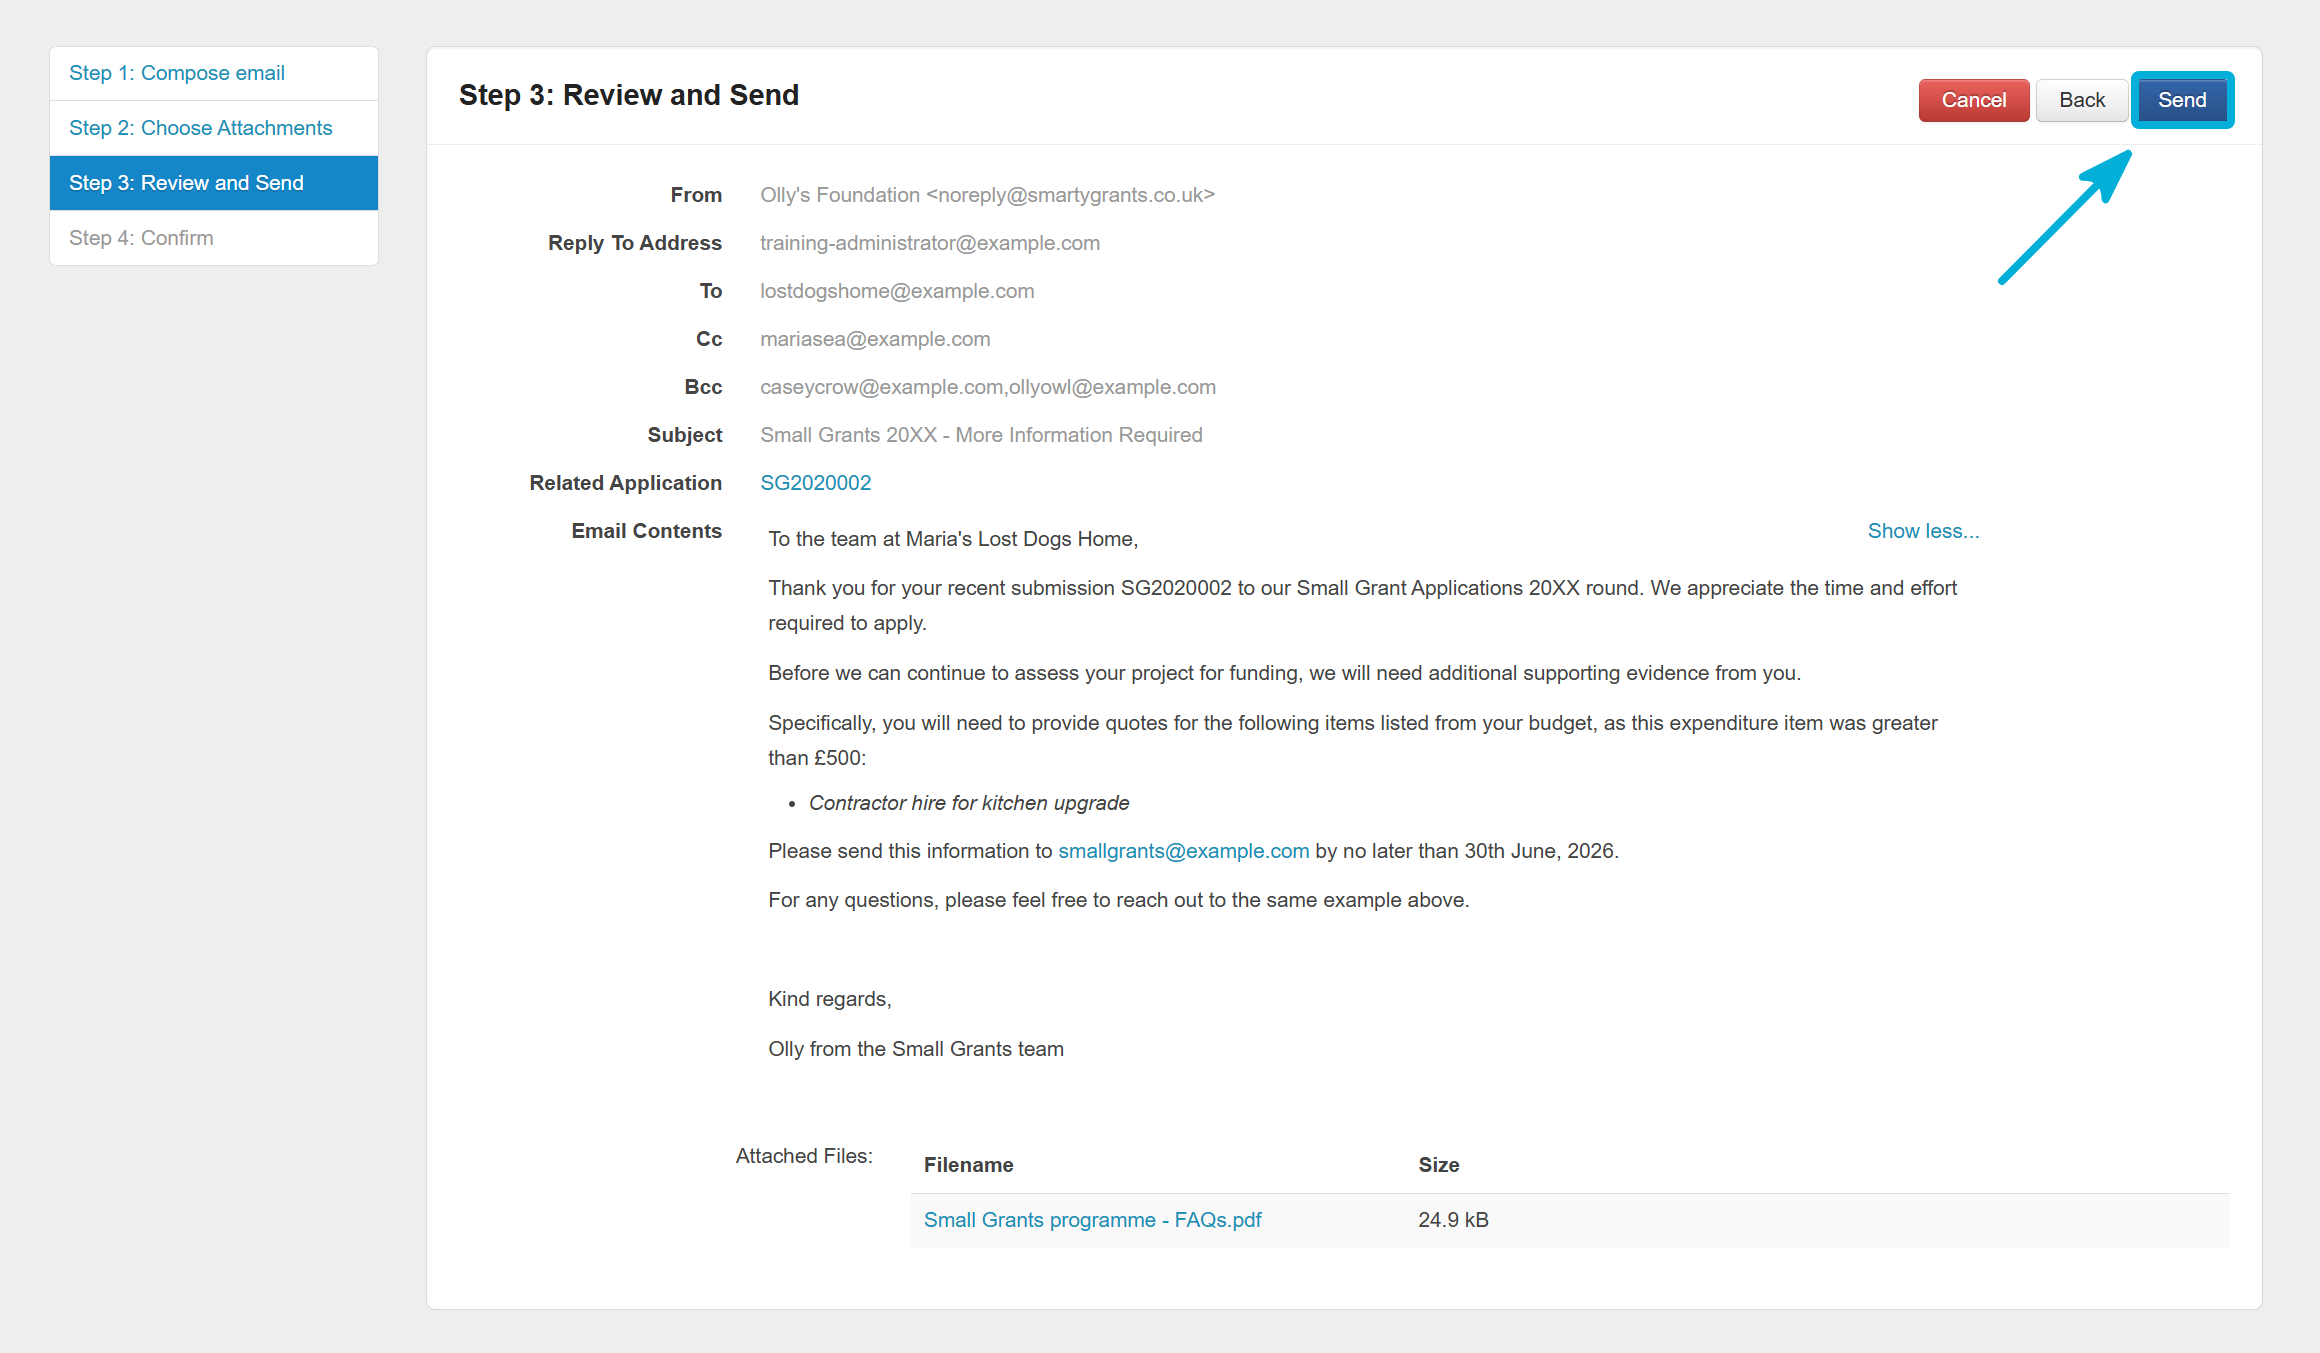Click the blue Send button
The image size is (2320, 1353).
click(2182, 100)
